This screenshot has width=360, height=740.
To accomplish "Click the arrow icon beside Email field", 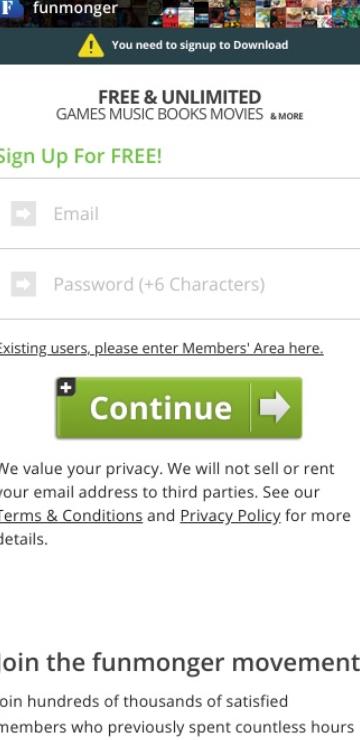I will tap(24, 214).
